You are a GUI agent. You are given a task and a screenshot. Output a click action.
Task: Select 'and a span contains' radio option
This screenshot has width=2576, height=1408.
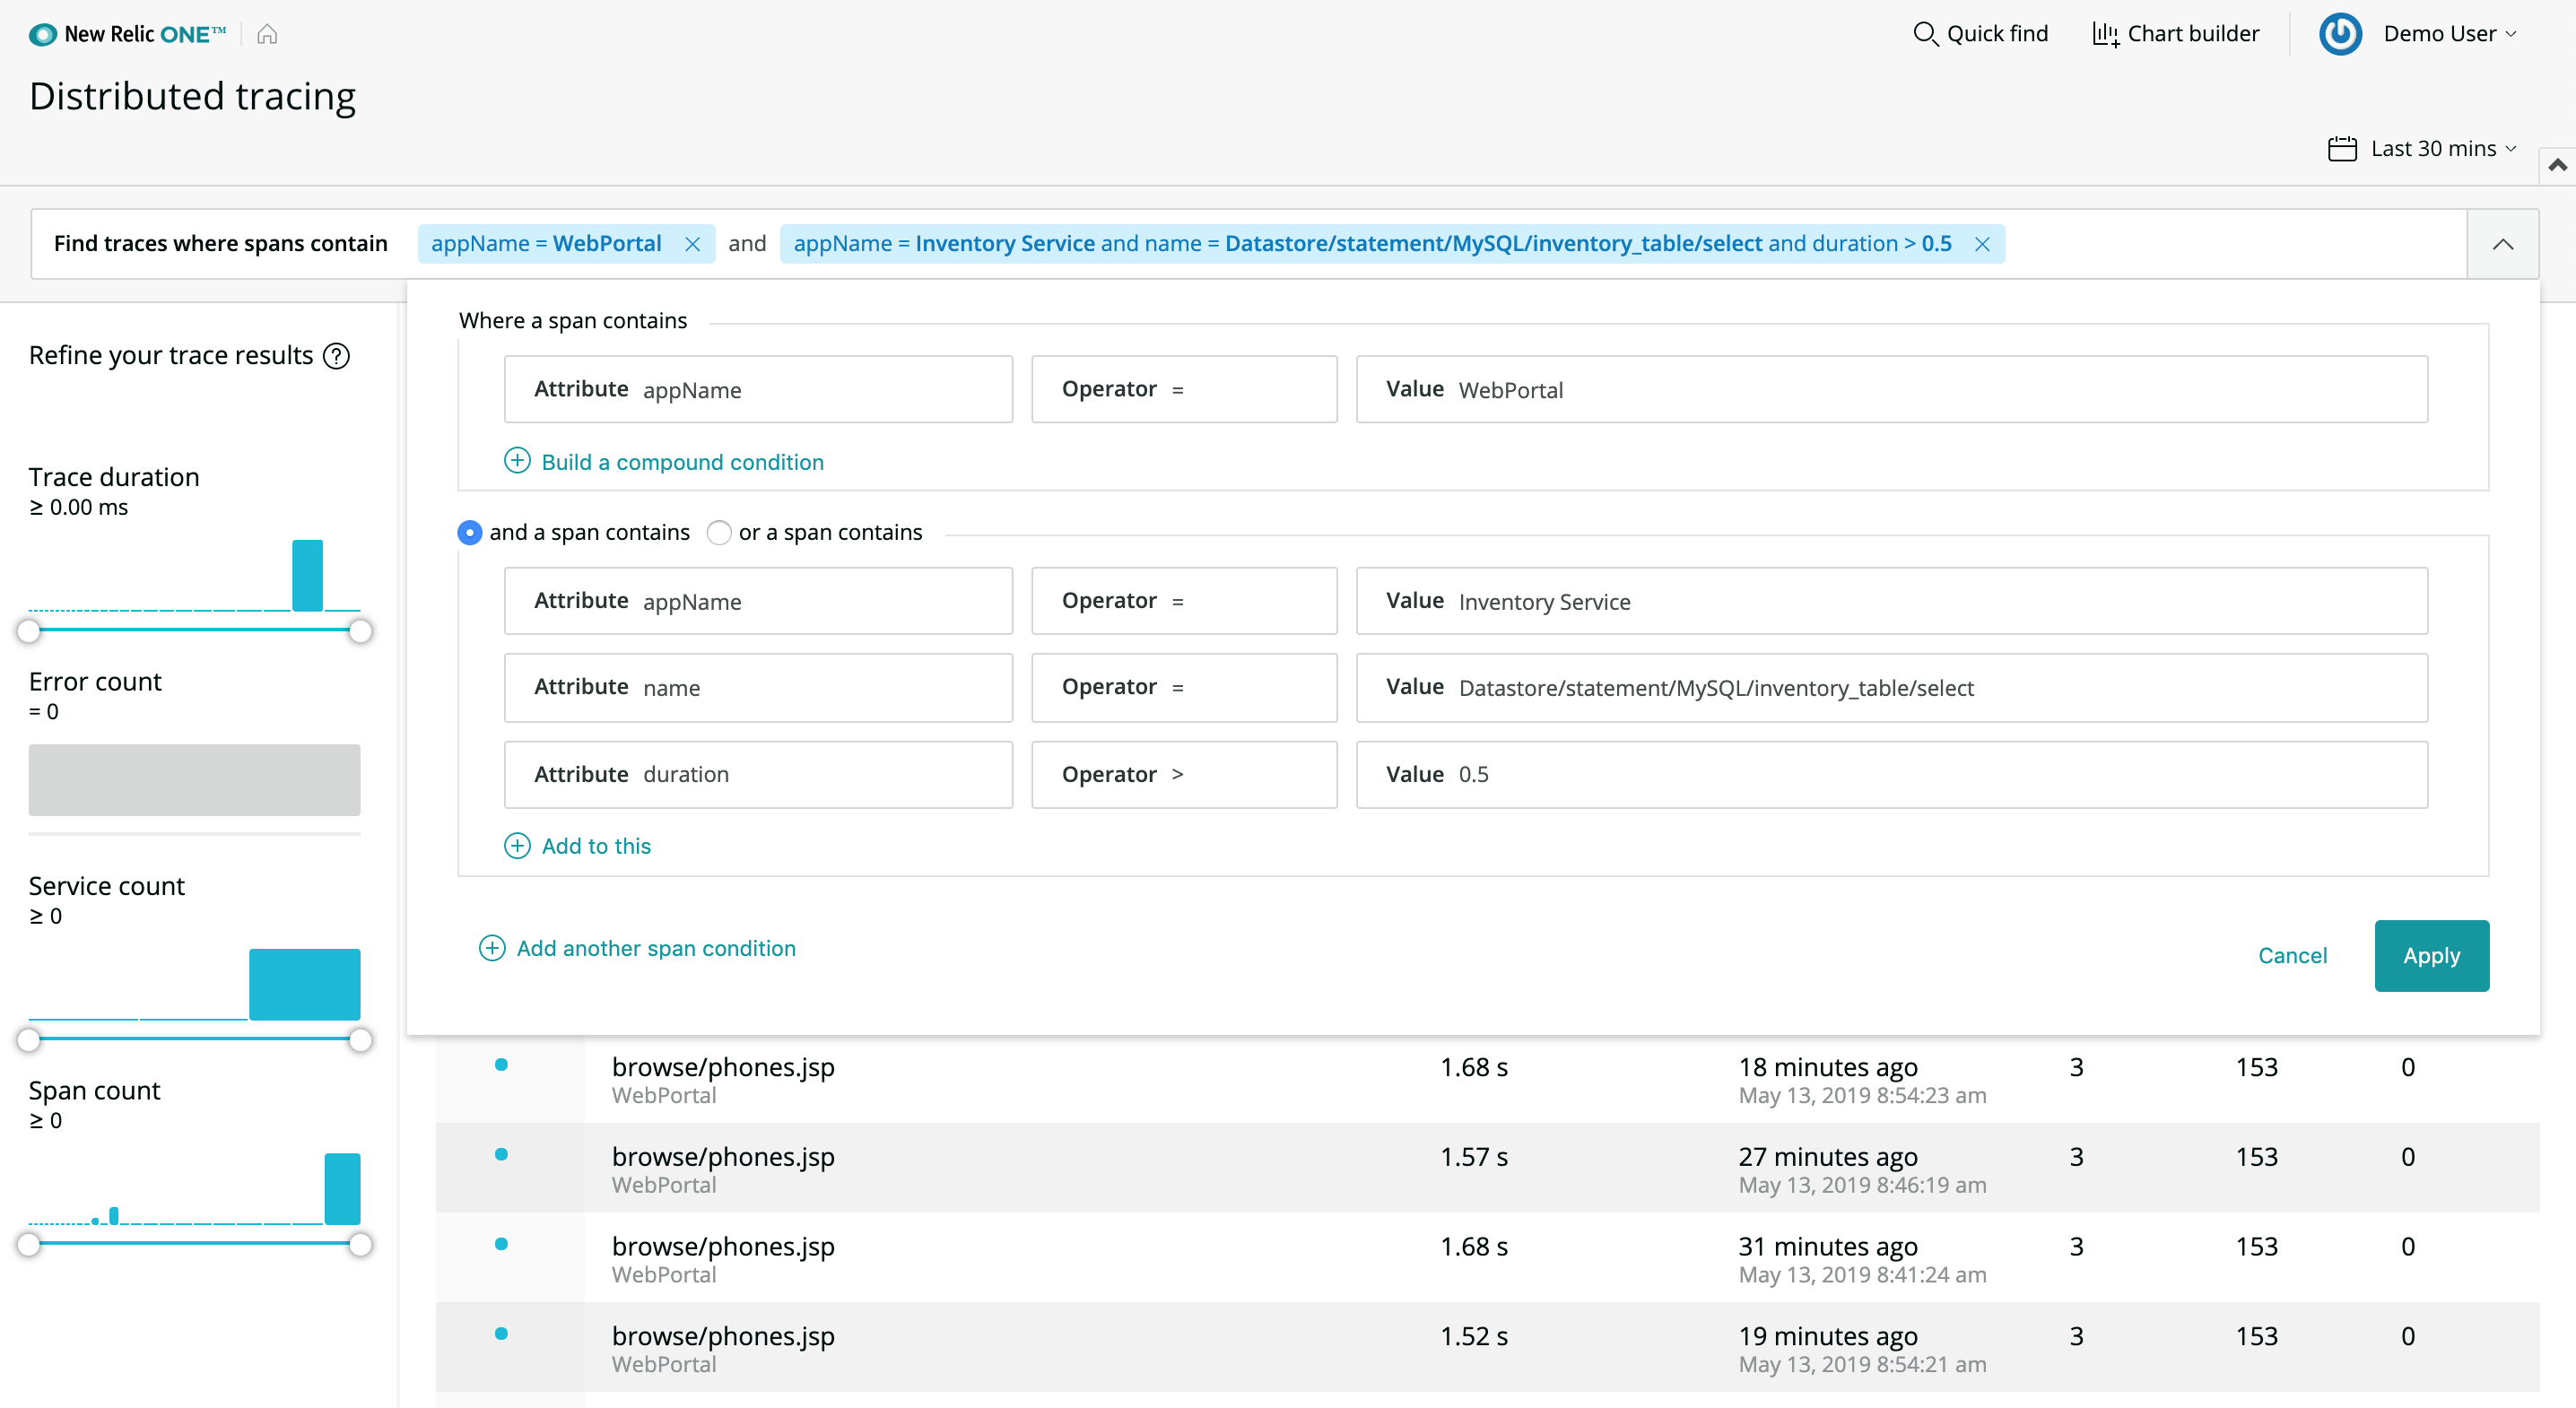click(x=469, y=532)
